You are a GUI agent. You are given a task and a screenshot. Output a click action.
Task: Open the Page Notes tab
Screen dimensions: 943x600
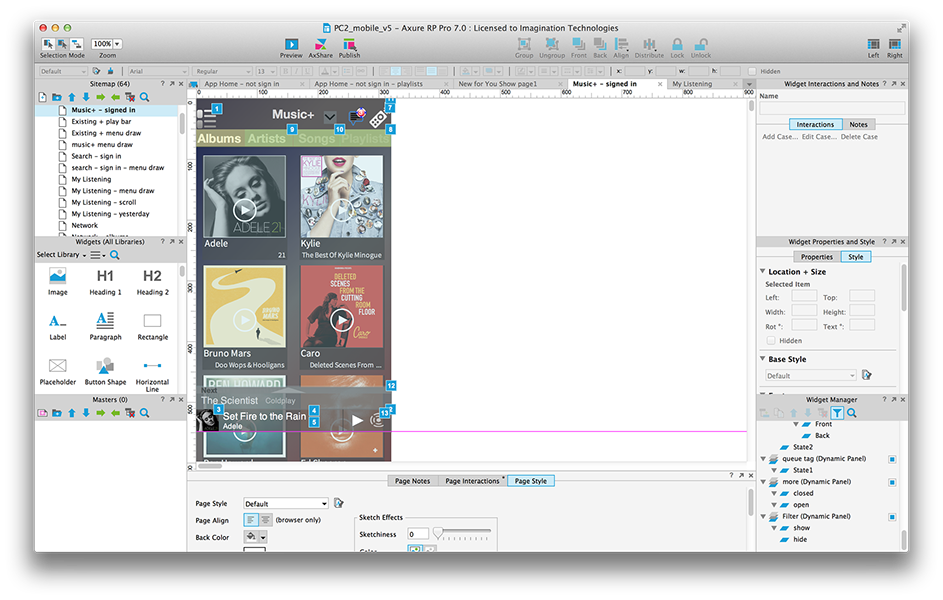tap(412, 481)
